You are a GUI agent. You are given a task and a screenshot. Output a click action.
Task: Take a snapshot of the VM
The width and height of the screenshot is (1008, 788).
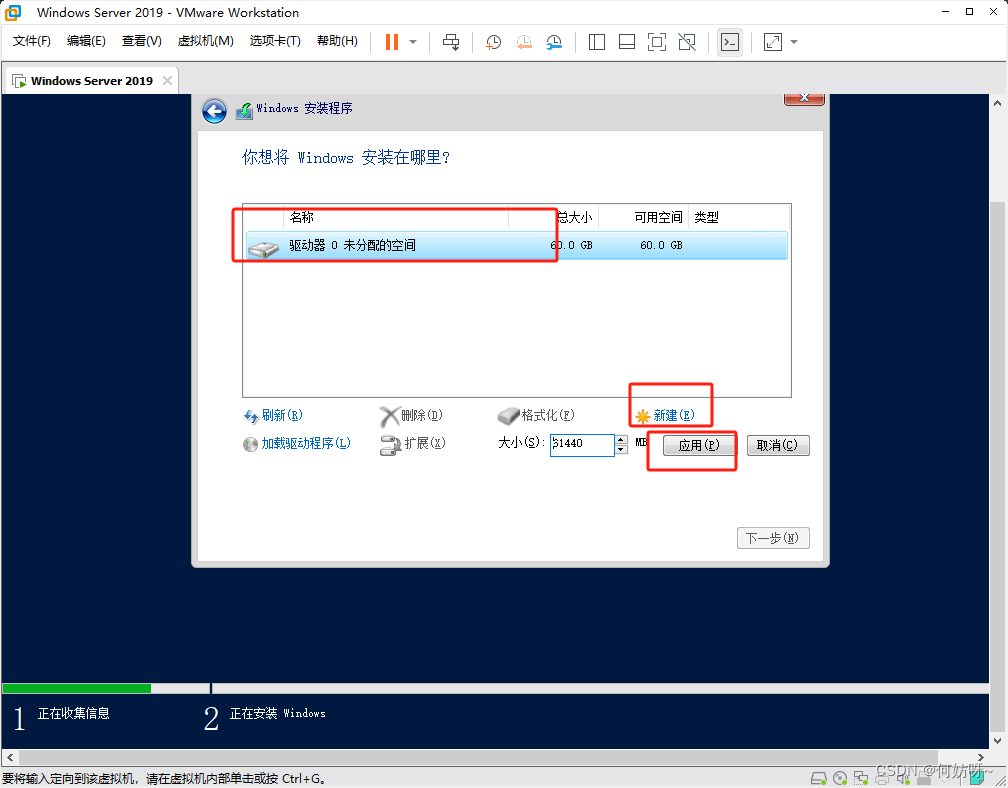click(493, 42)
